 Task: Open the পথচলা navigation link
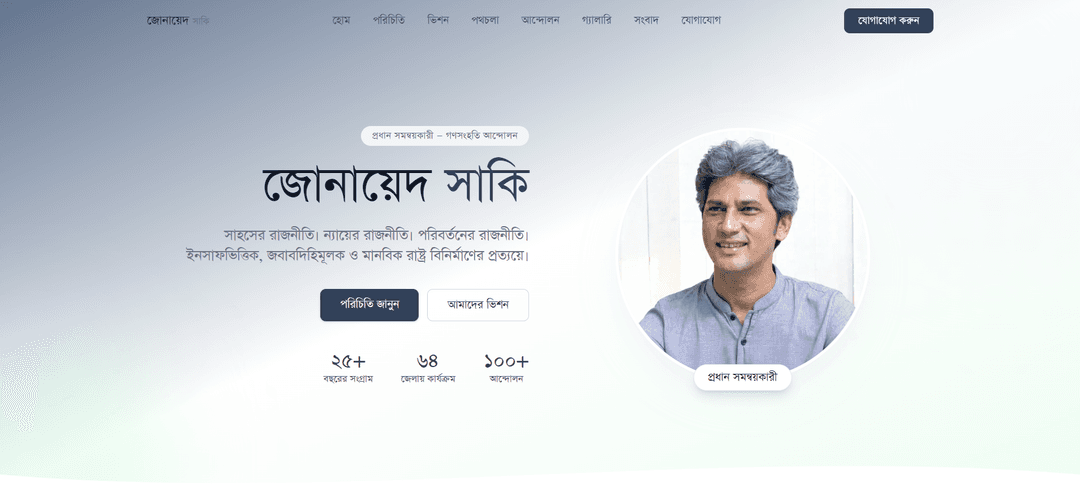pos(485,20)
